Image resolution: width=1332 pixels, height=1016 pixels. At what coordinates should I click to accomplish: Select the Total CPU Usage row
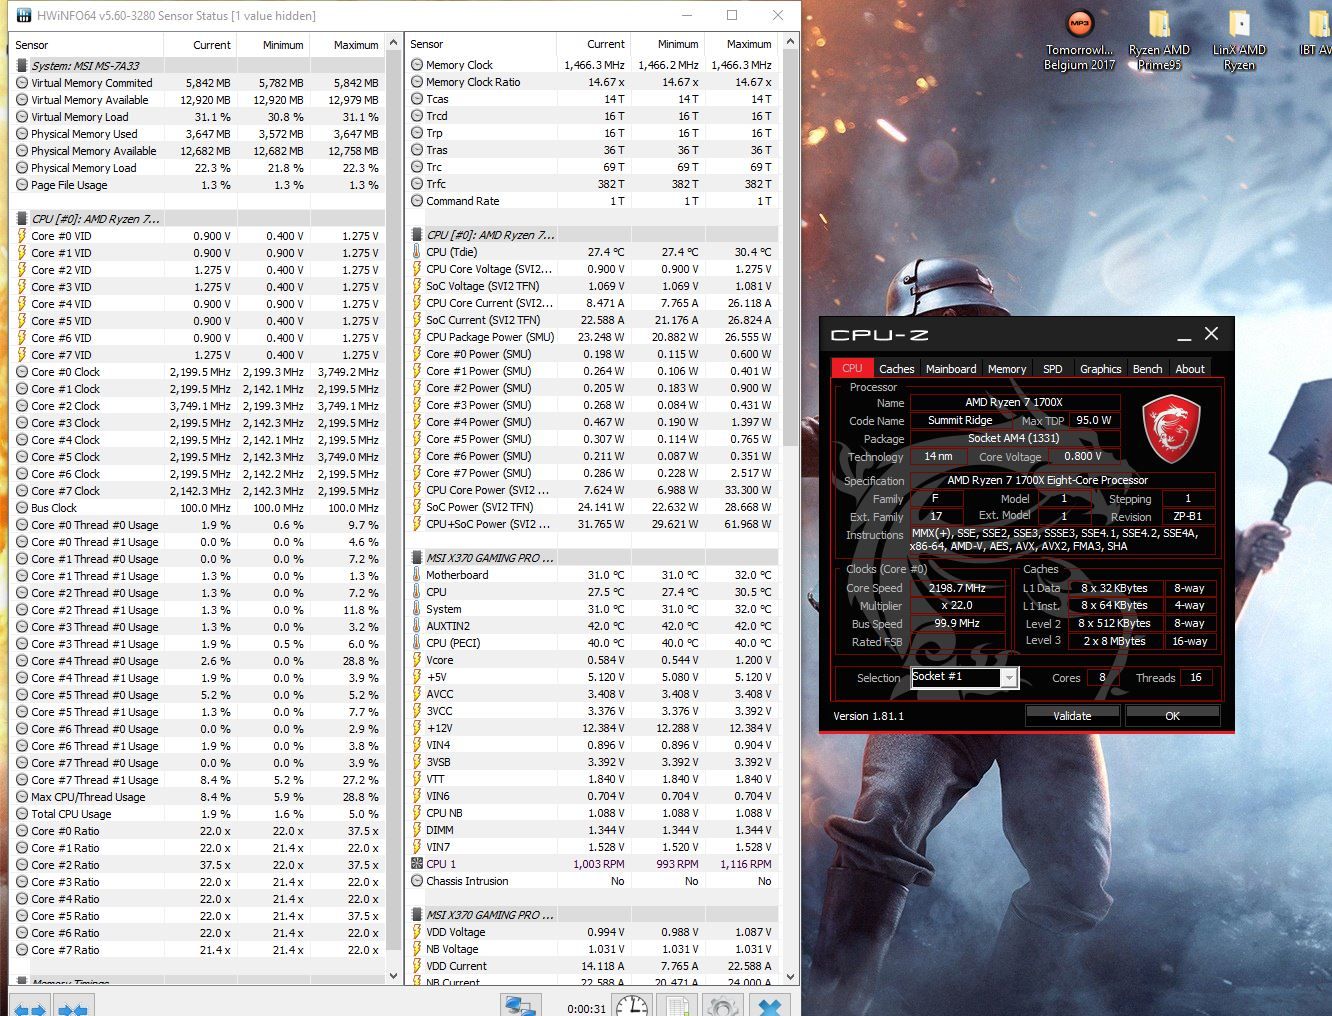click(197, 814)
